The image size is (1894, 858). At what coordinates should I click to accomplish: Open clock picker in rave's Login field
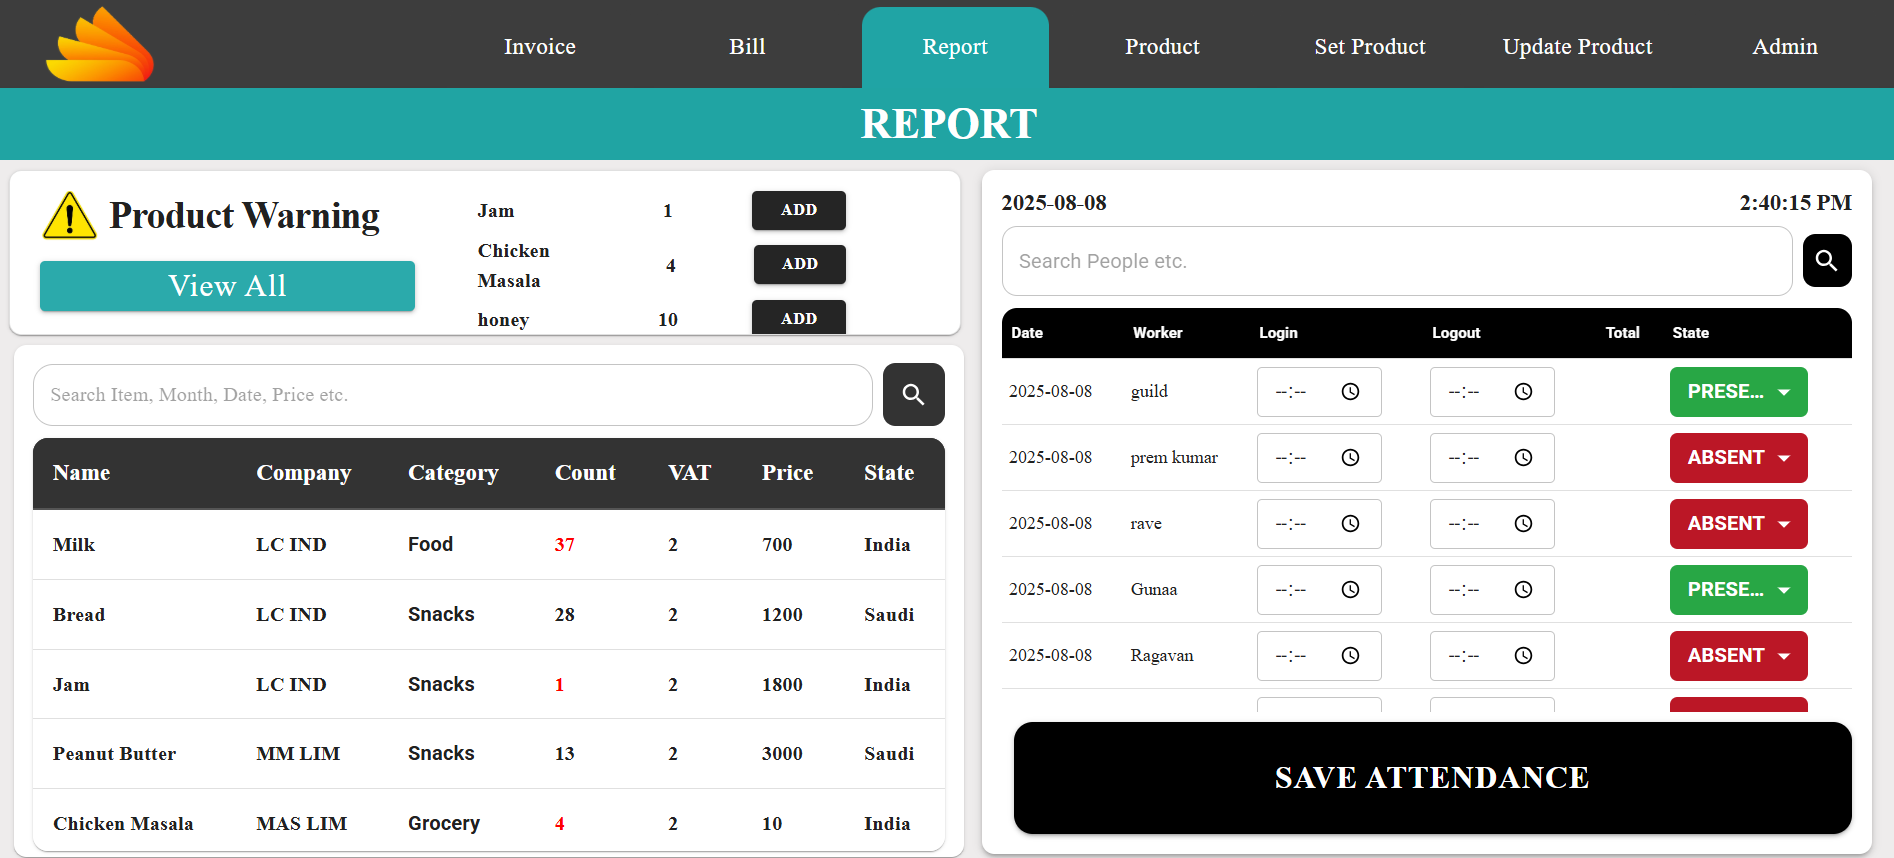1350,524
